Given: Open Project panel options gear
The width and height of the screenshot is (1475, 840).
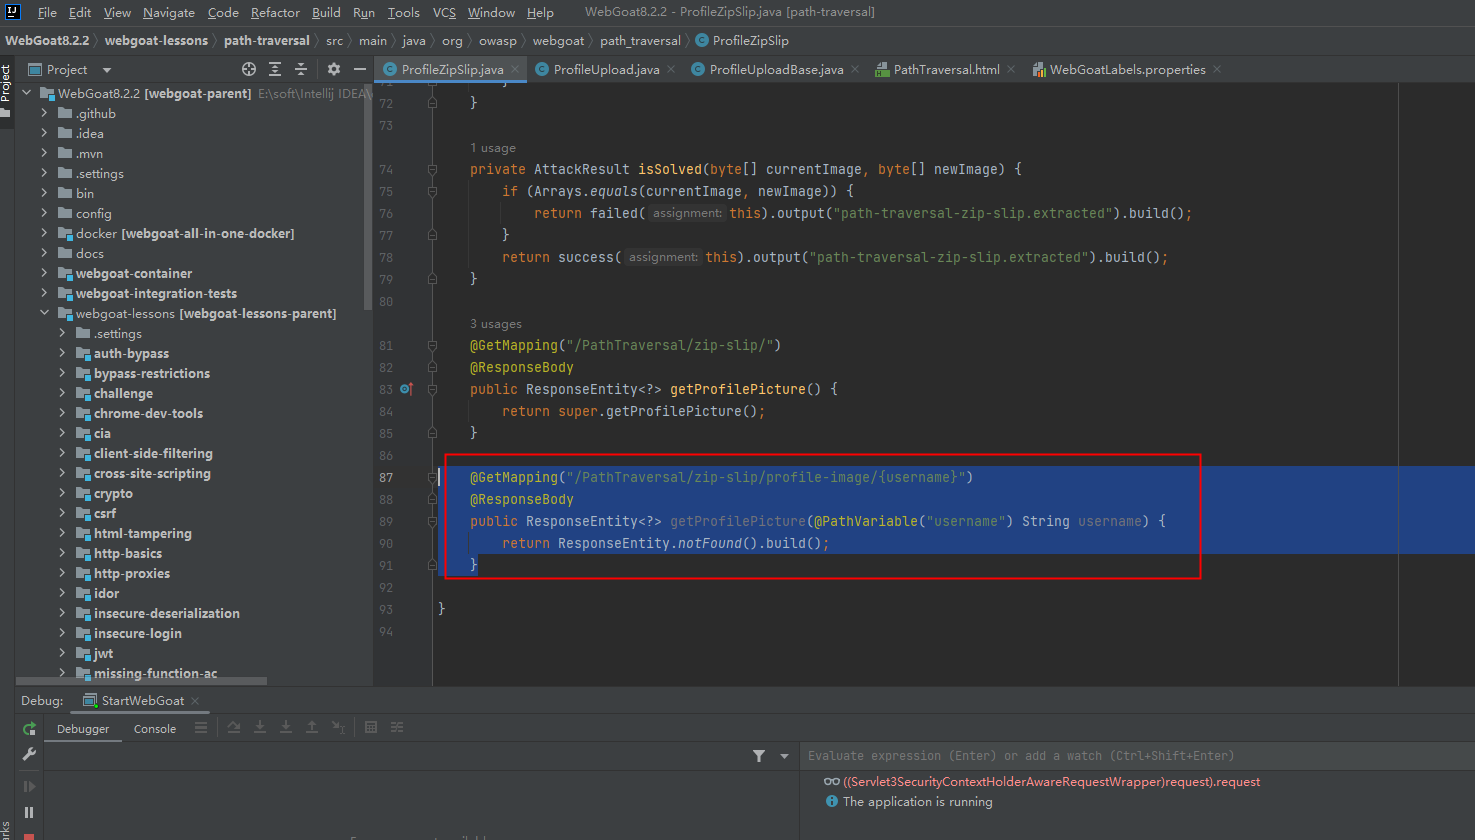Looking at the screenshot, I should (x=334, y=69).
